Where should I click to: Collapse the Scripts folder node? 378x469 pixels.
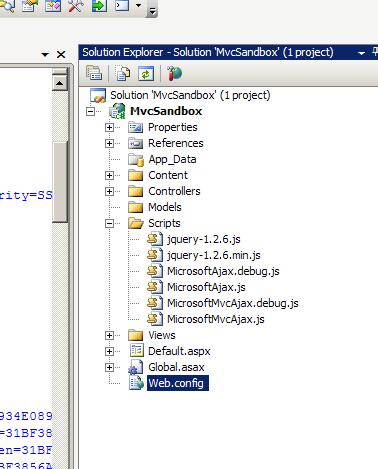[x=109, y=223]
